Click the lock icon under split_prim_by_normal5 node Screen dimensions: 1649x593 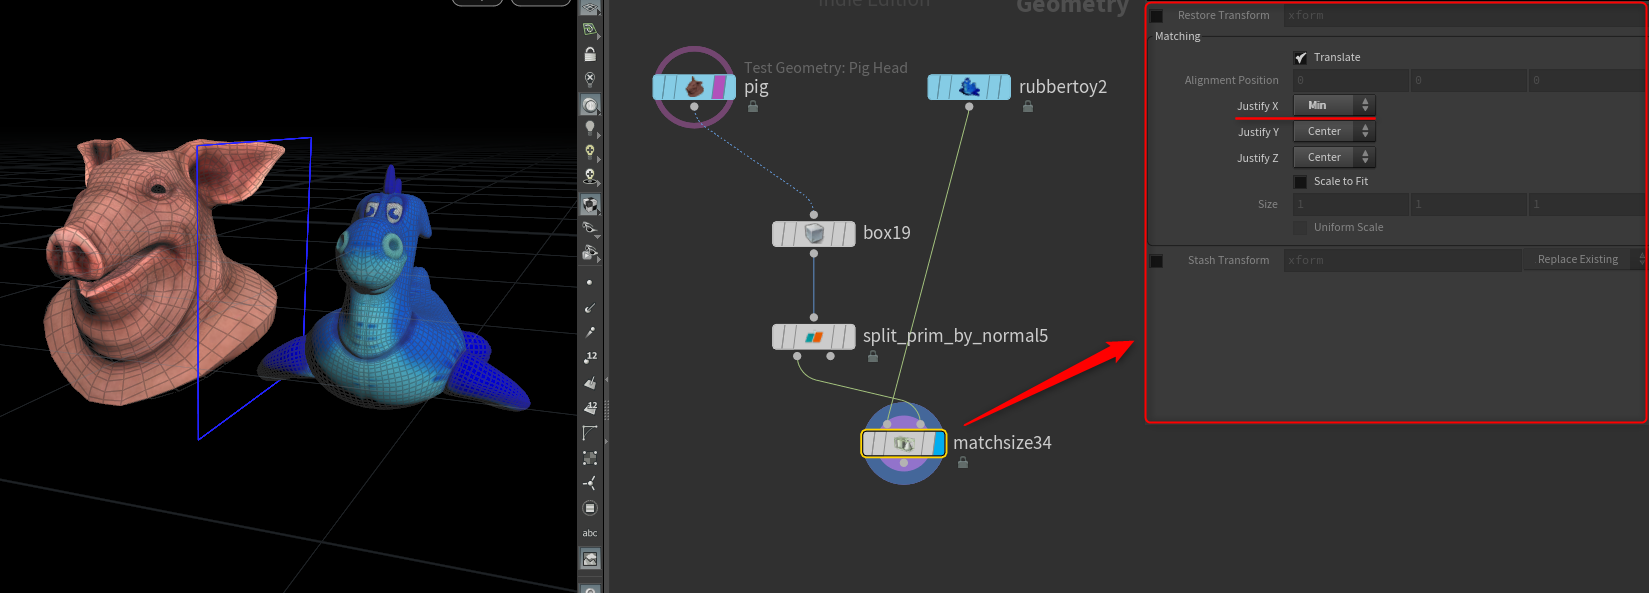coord(873,356)
